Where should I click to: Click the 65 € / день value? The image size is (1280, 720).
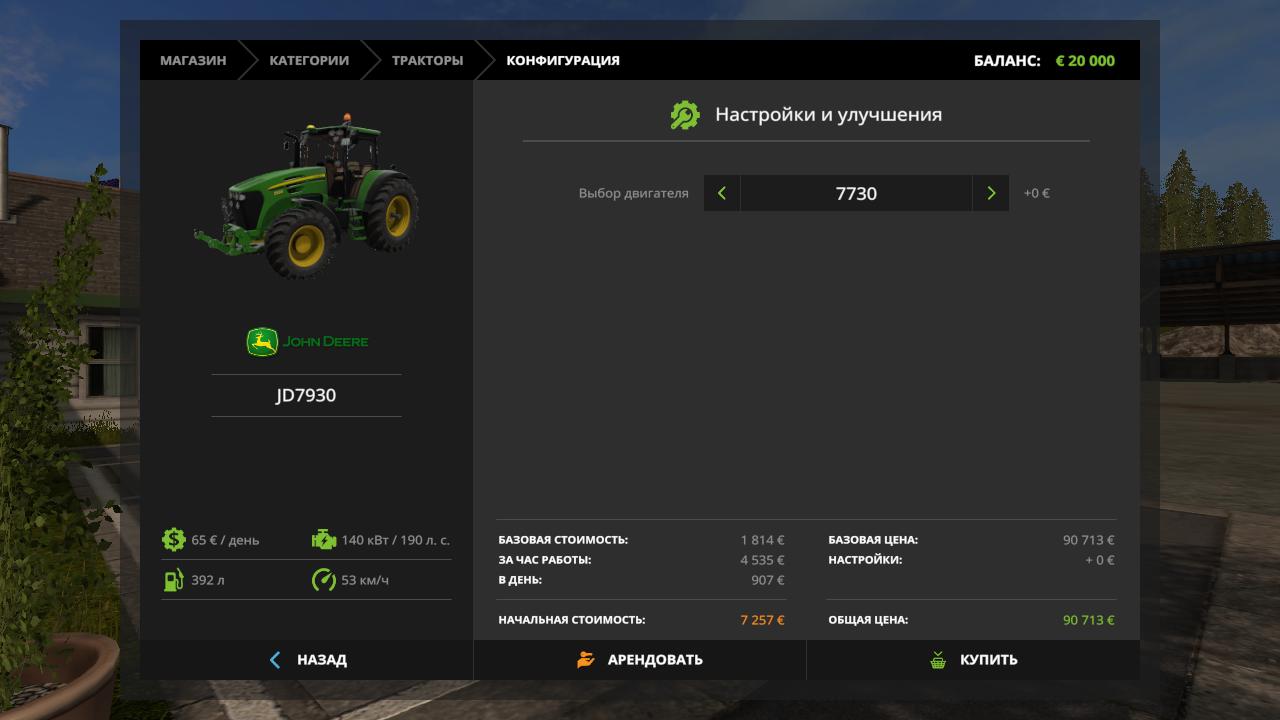(x=225, y=540)
